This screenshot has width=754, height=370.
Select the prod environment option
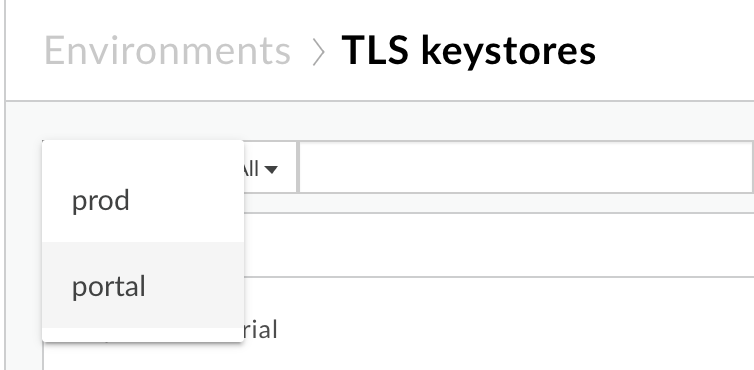(143, 200)
